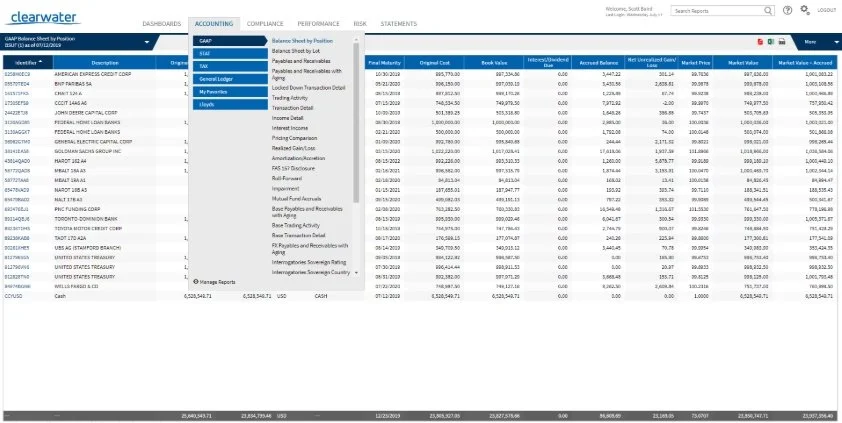Open the help question mark icon
842x423 pixels.
tap(787, 10)
